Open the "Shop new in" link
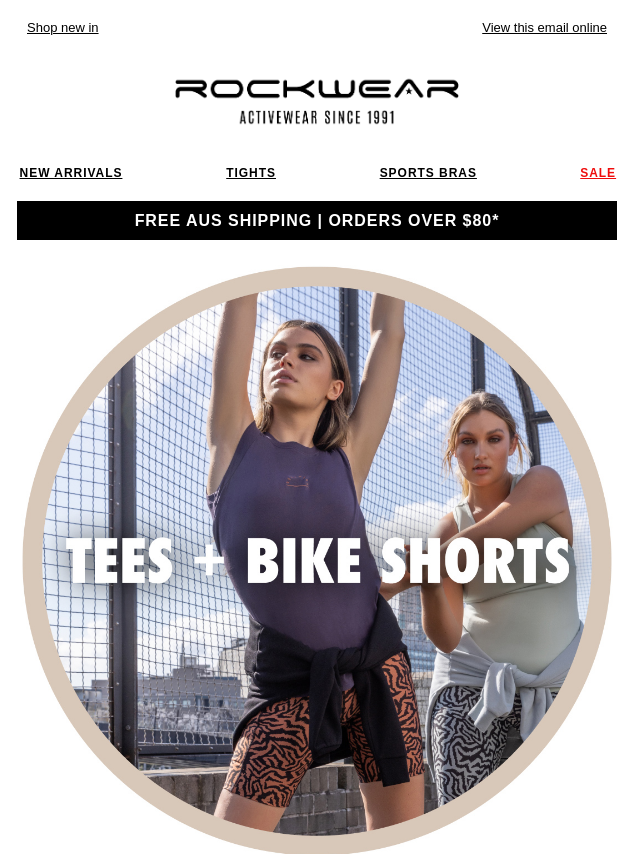The image size is (640, 854). click(x=63, y=28)
